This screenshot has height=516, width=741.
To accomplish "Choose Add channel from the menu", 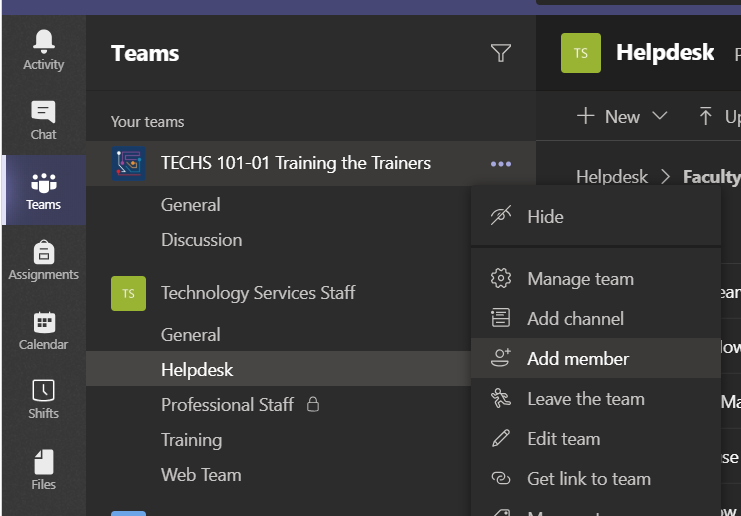I will (x=596, y=318).
